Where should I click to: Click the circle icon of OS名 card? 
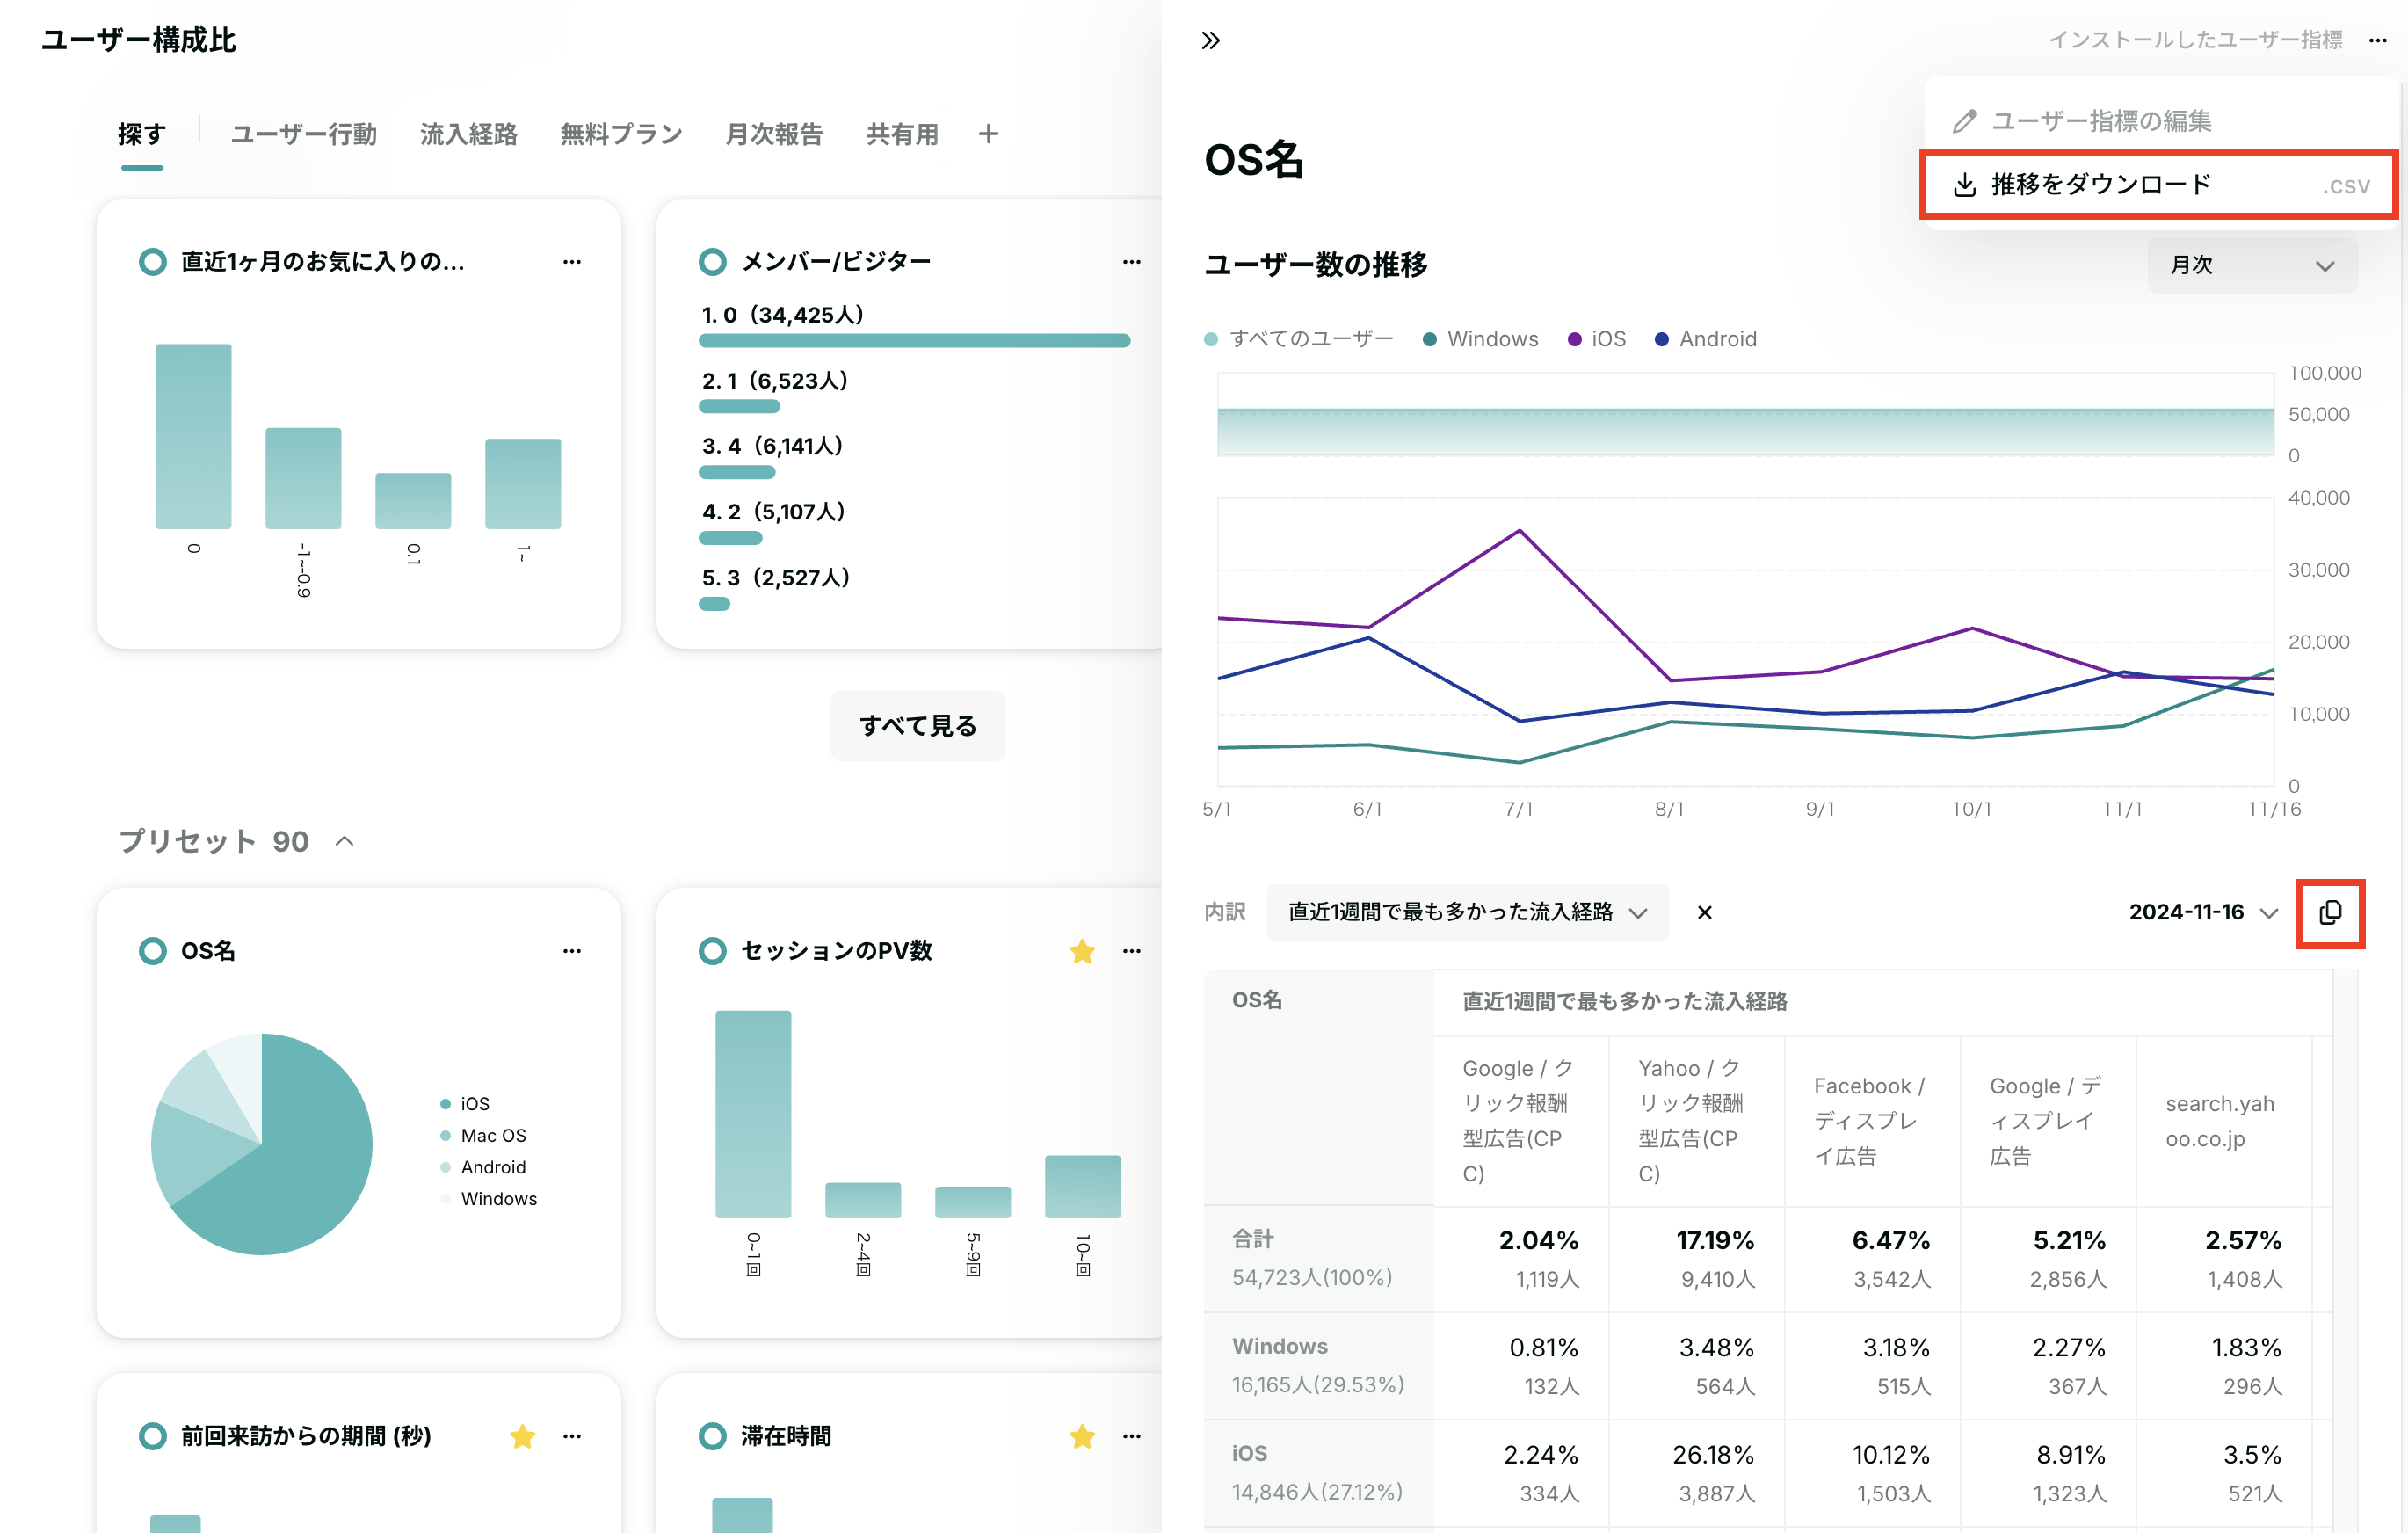point(152,951)
